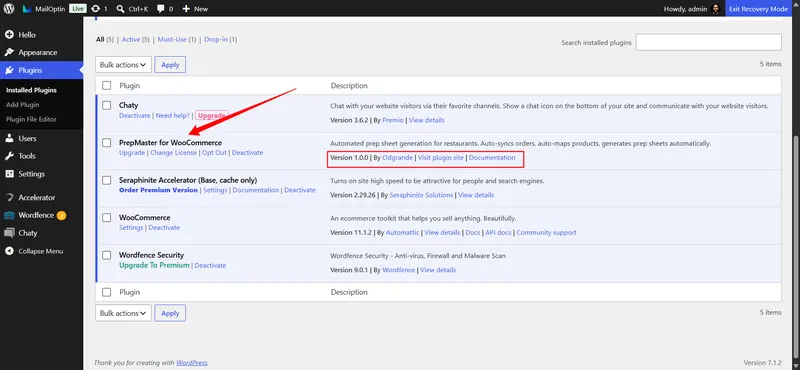Check the PrepMaster for WooCommerce checkbox
Viewport: 800px width, 370px height.
[x=106, y=142]
